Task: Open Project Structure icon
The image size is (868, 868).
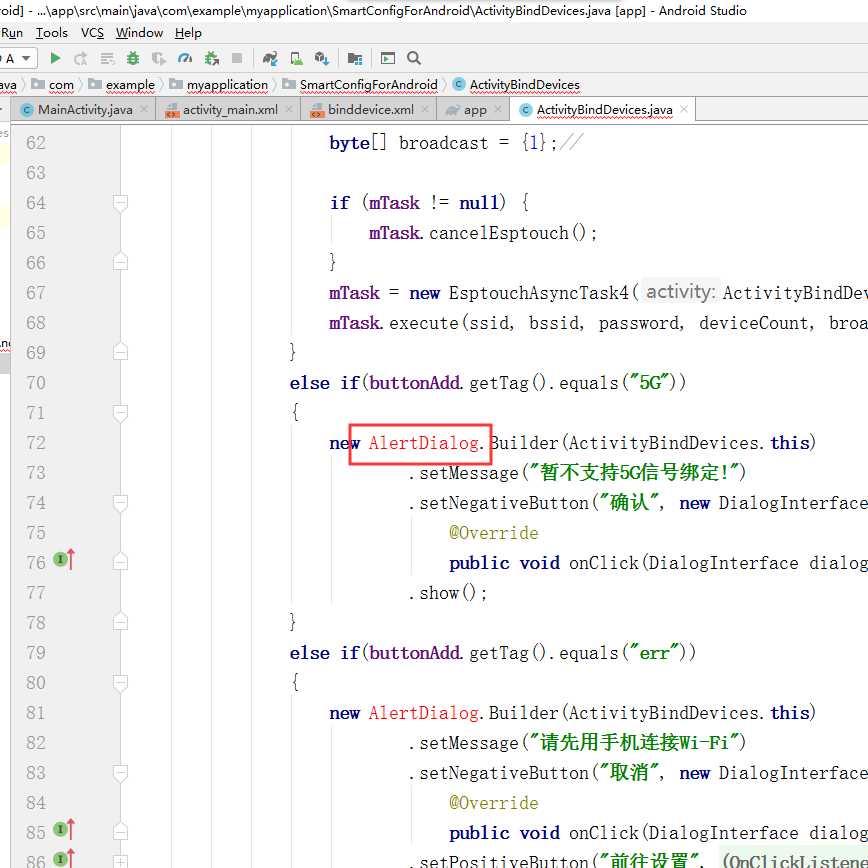Action: pyautogui.click(x=355, y=58)
